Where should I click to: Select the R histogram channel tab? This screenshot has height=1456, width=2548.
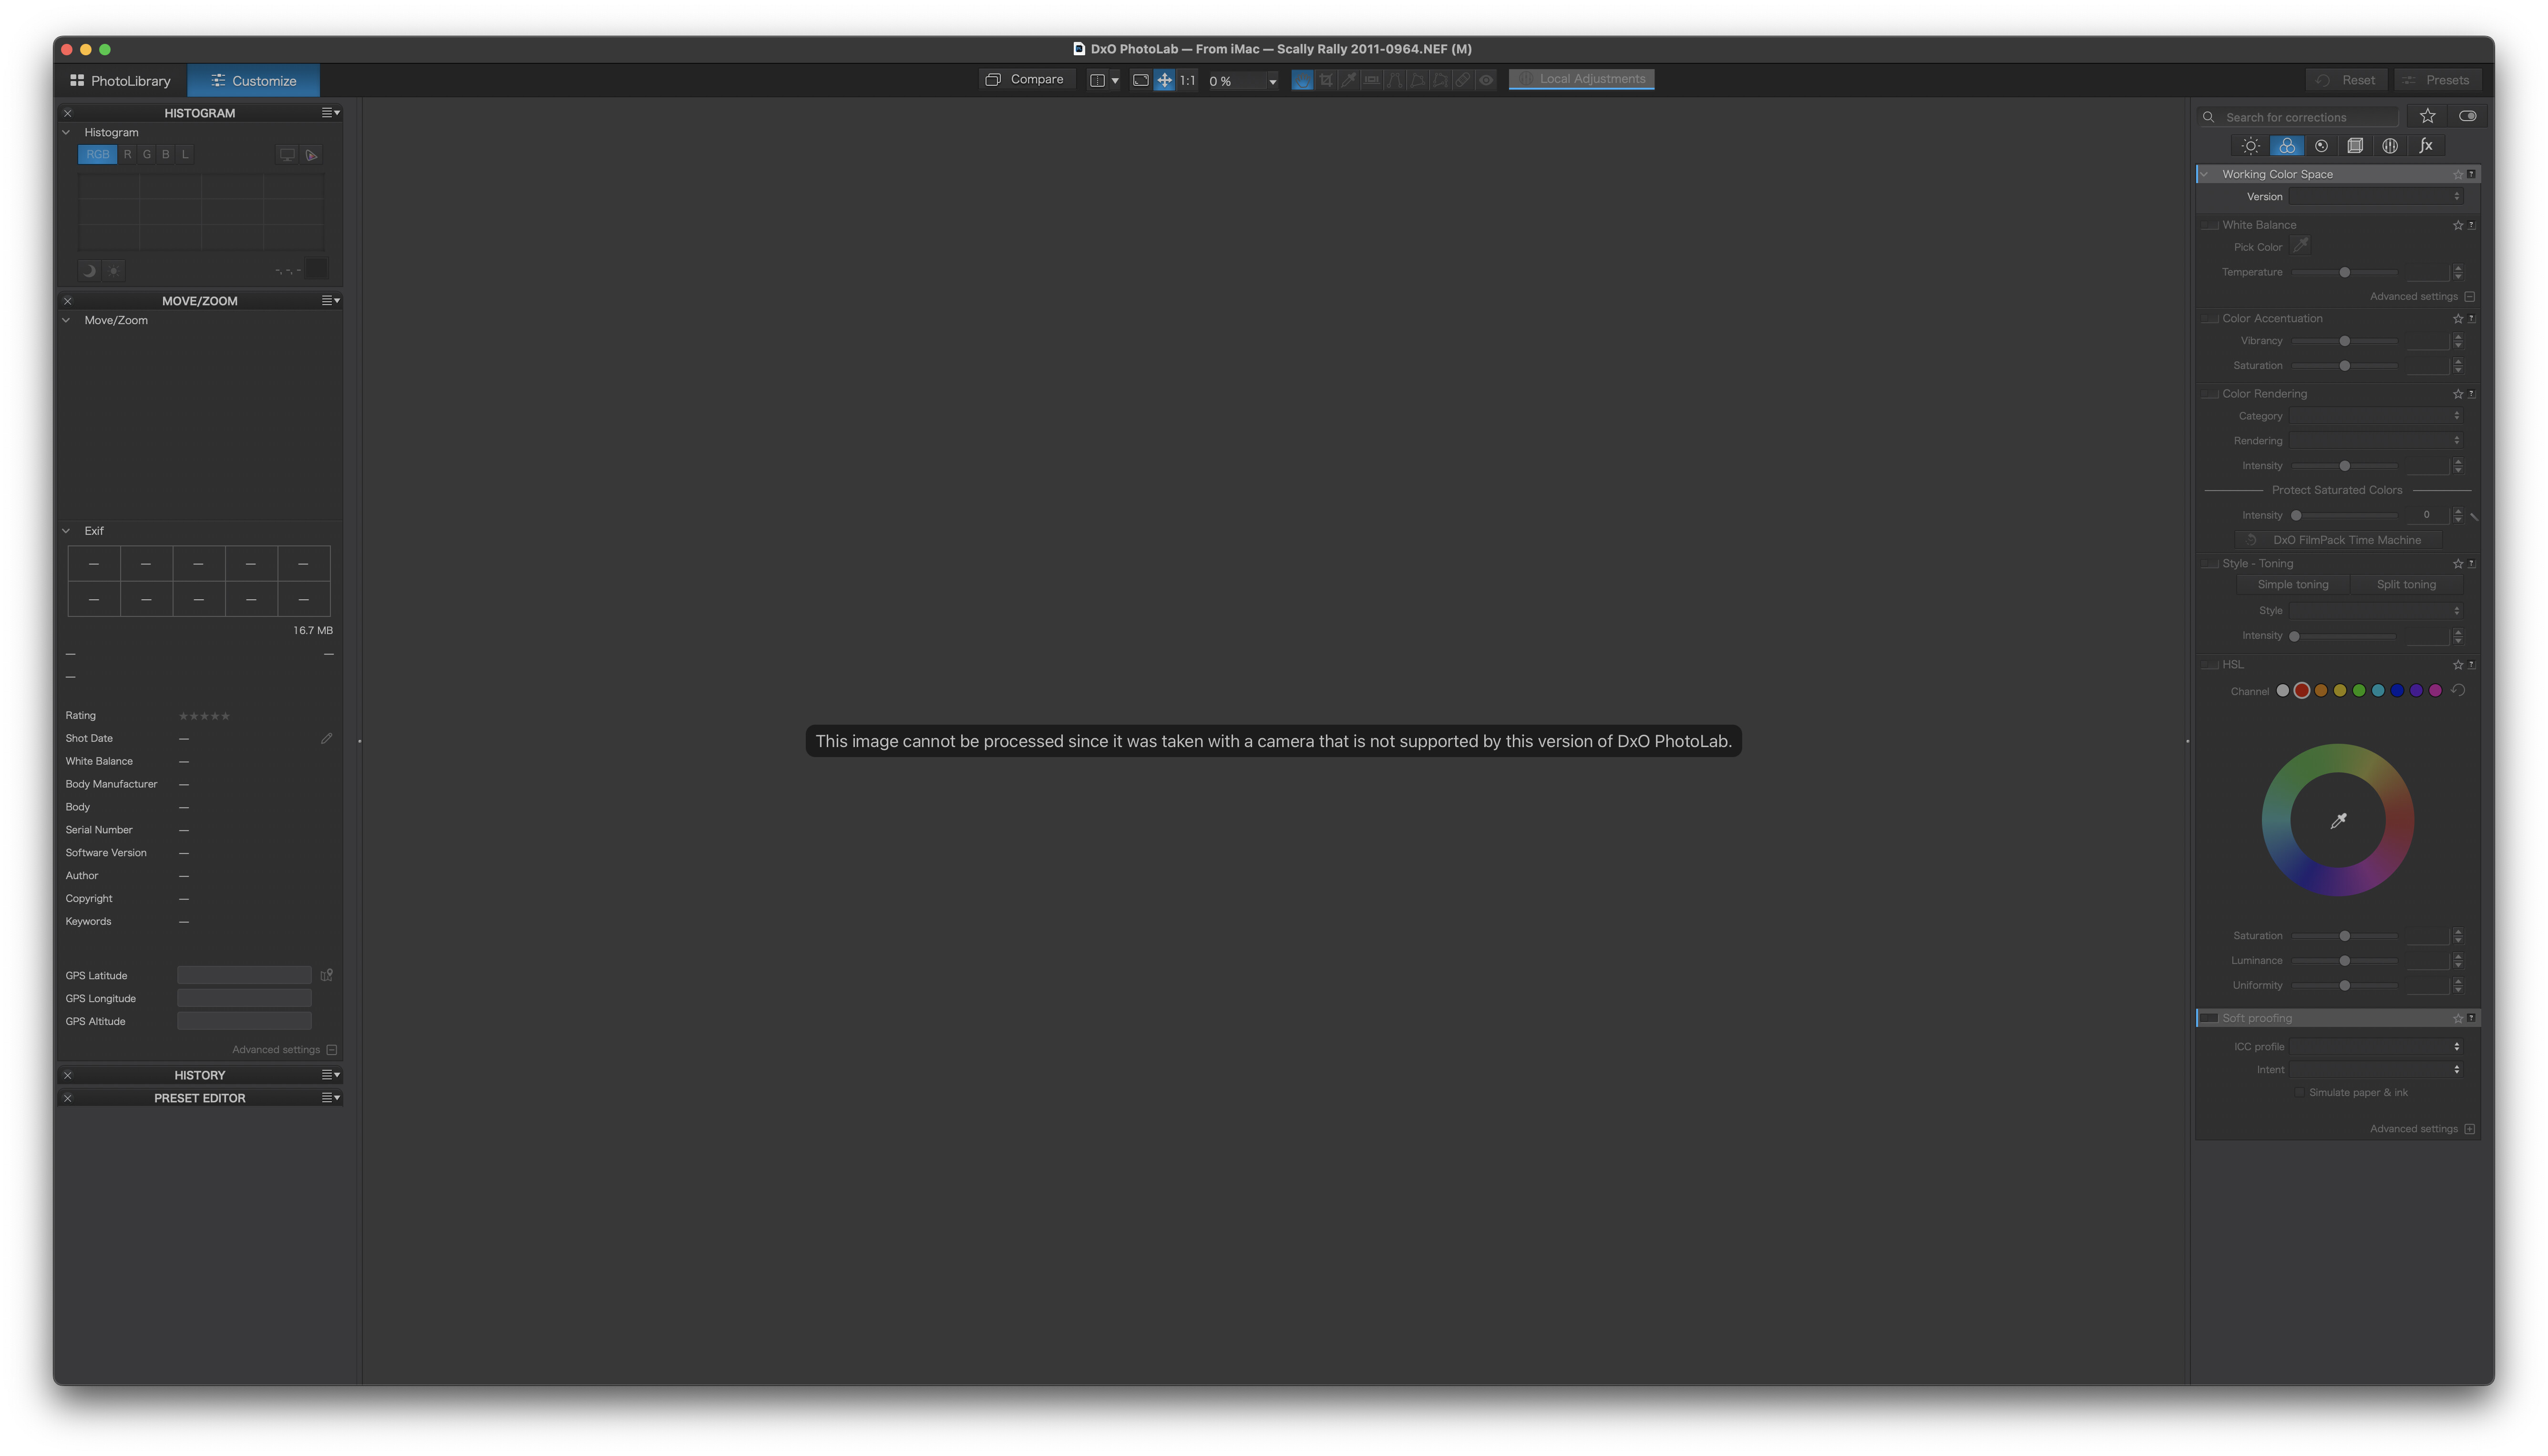(x=127, y=154)
